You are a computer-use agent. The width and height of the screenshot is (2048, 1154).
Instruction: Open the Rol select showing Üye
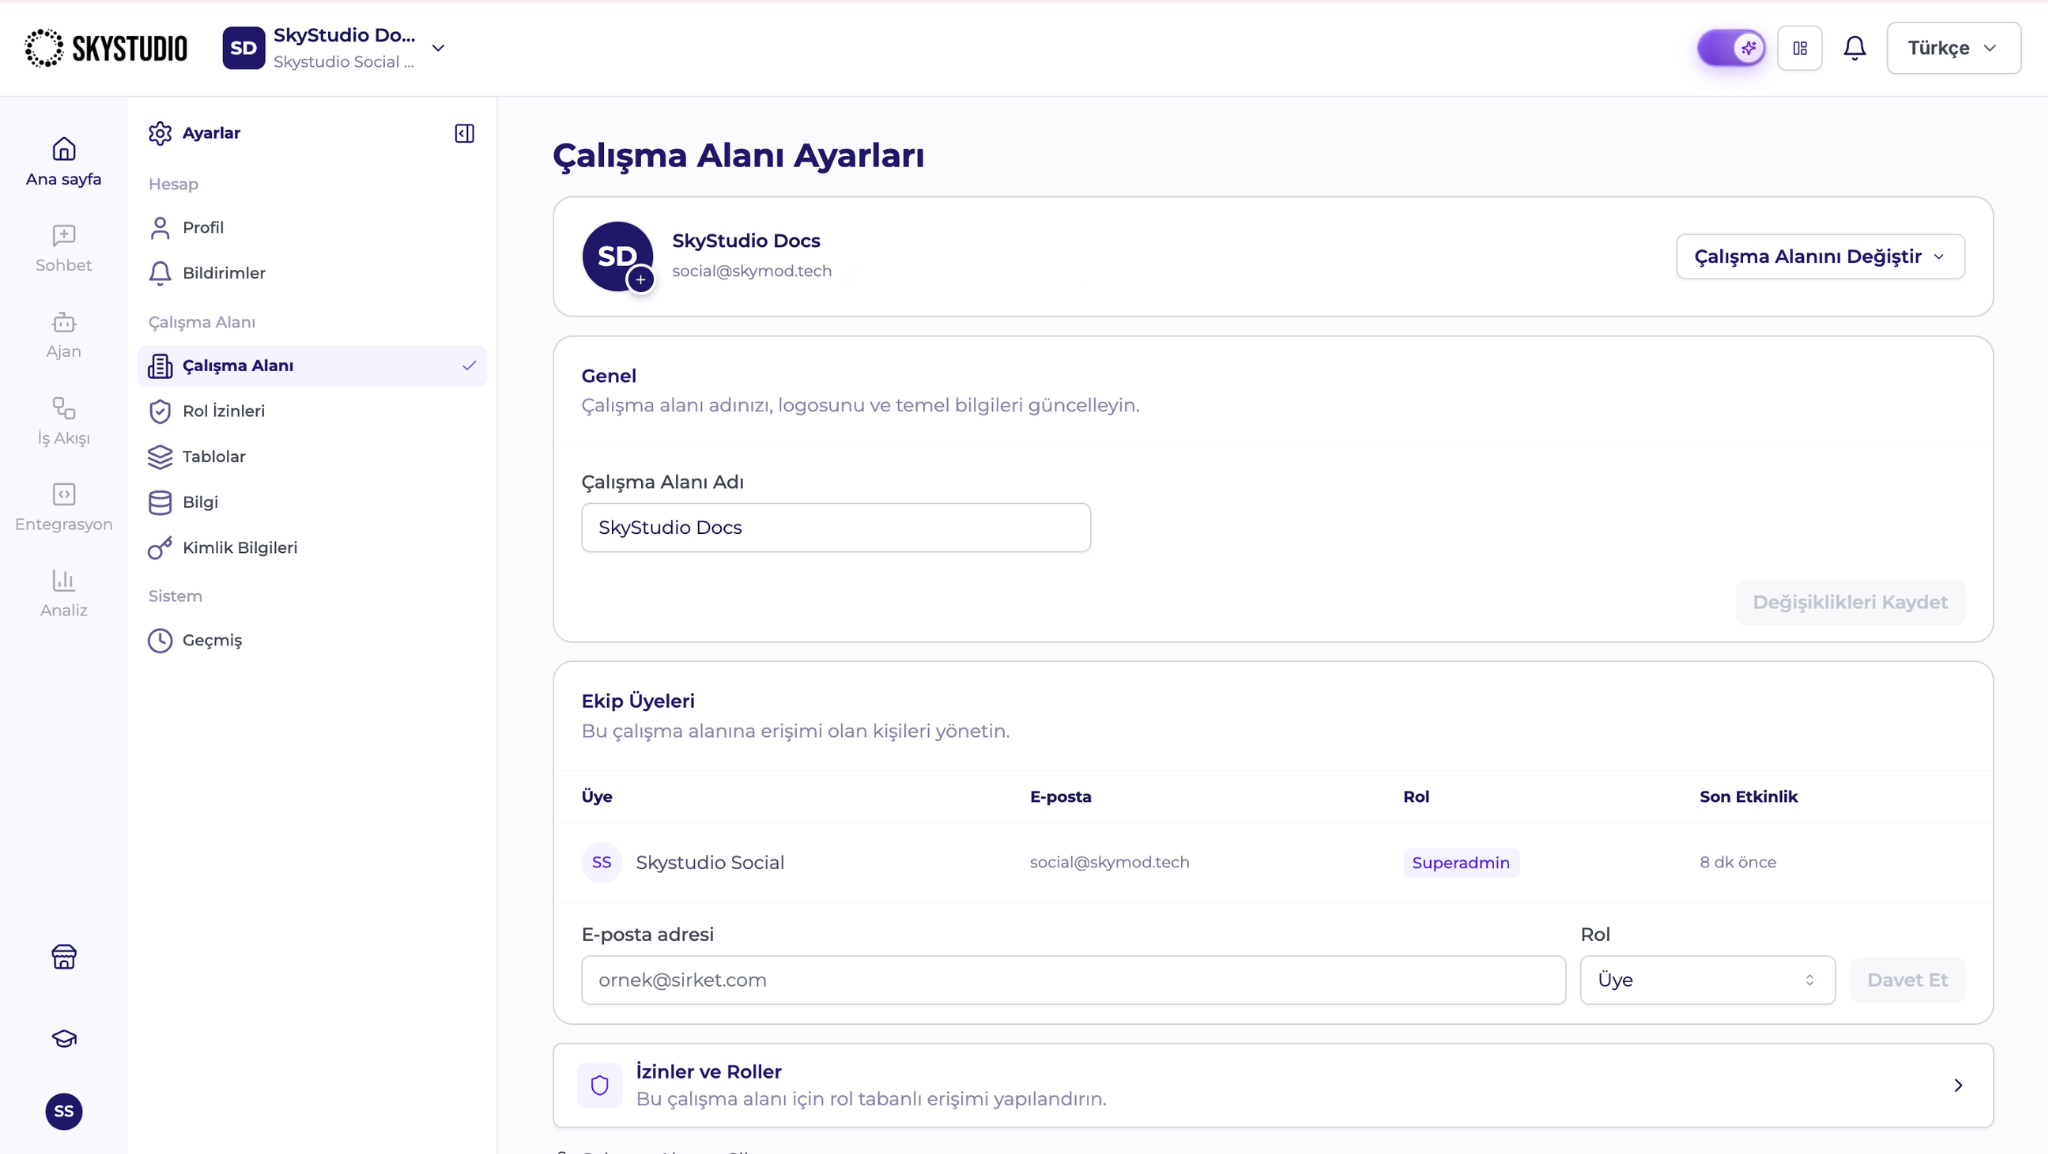pyautogui.click(x=1707, y=980)
